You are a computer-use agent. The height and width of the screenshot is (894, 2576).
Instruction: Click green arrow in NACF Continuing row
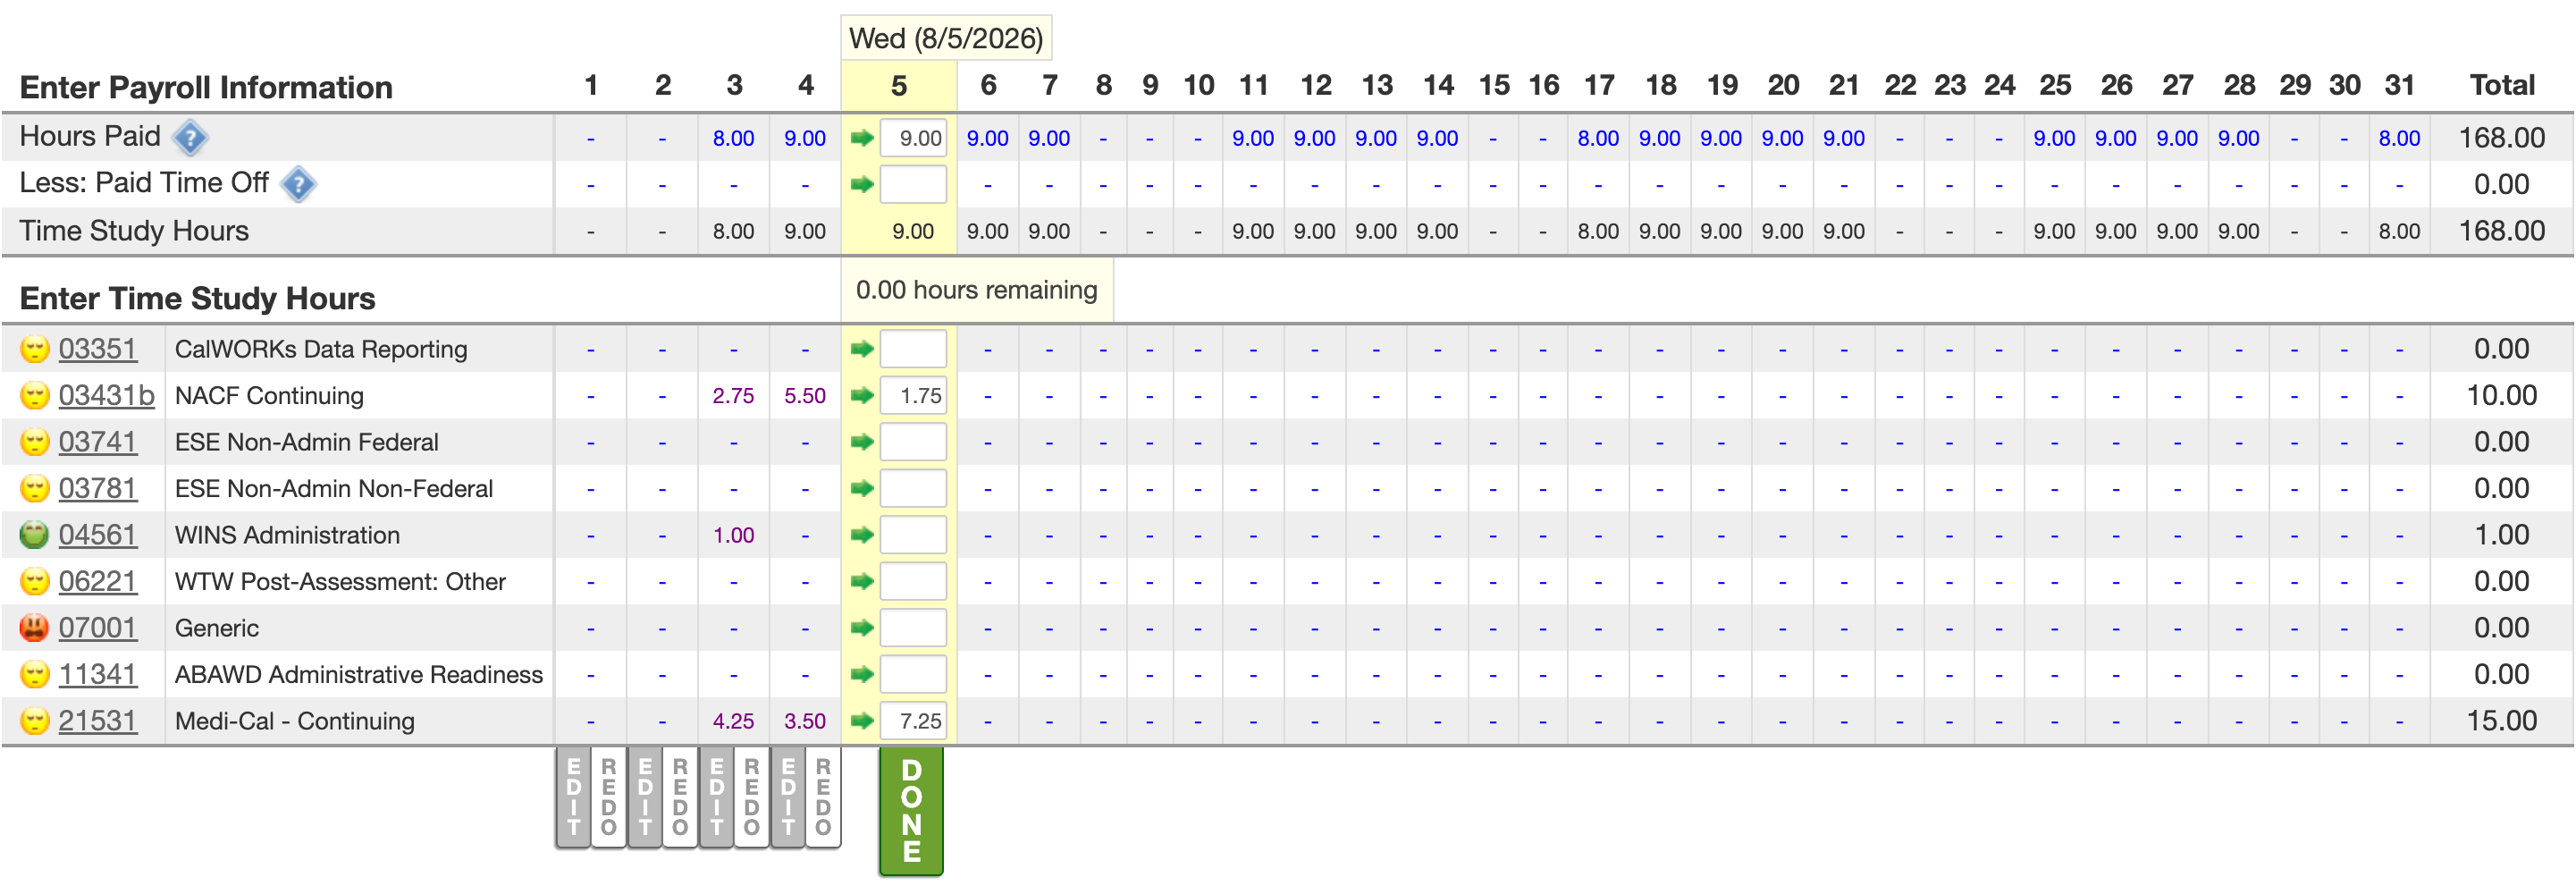click(862, 396)
